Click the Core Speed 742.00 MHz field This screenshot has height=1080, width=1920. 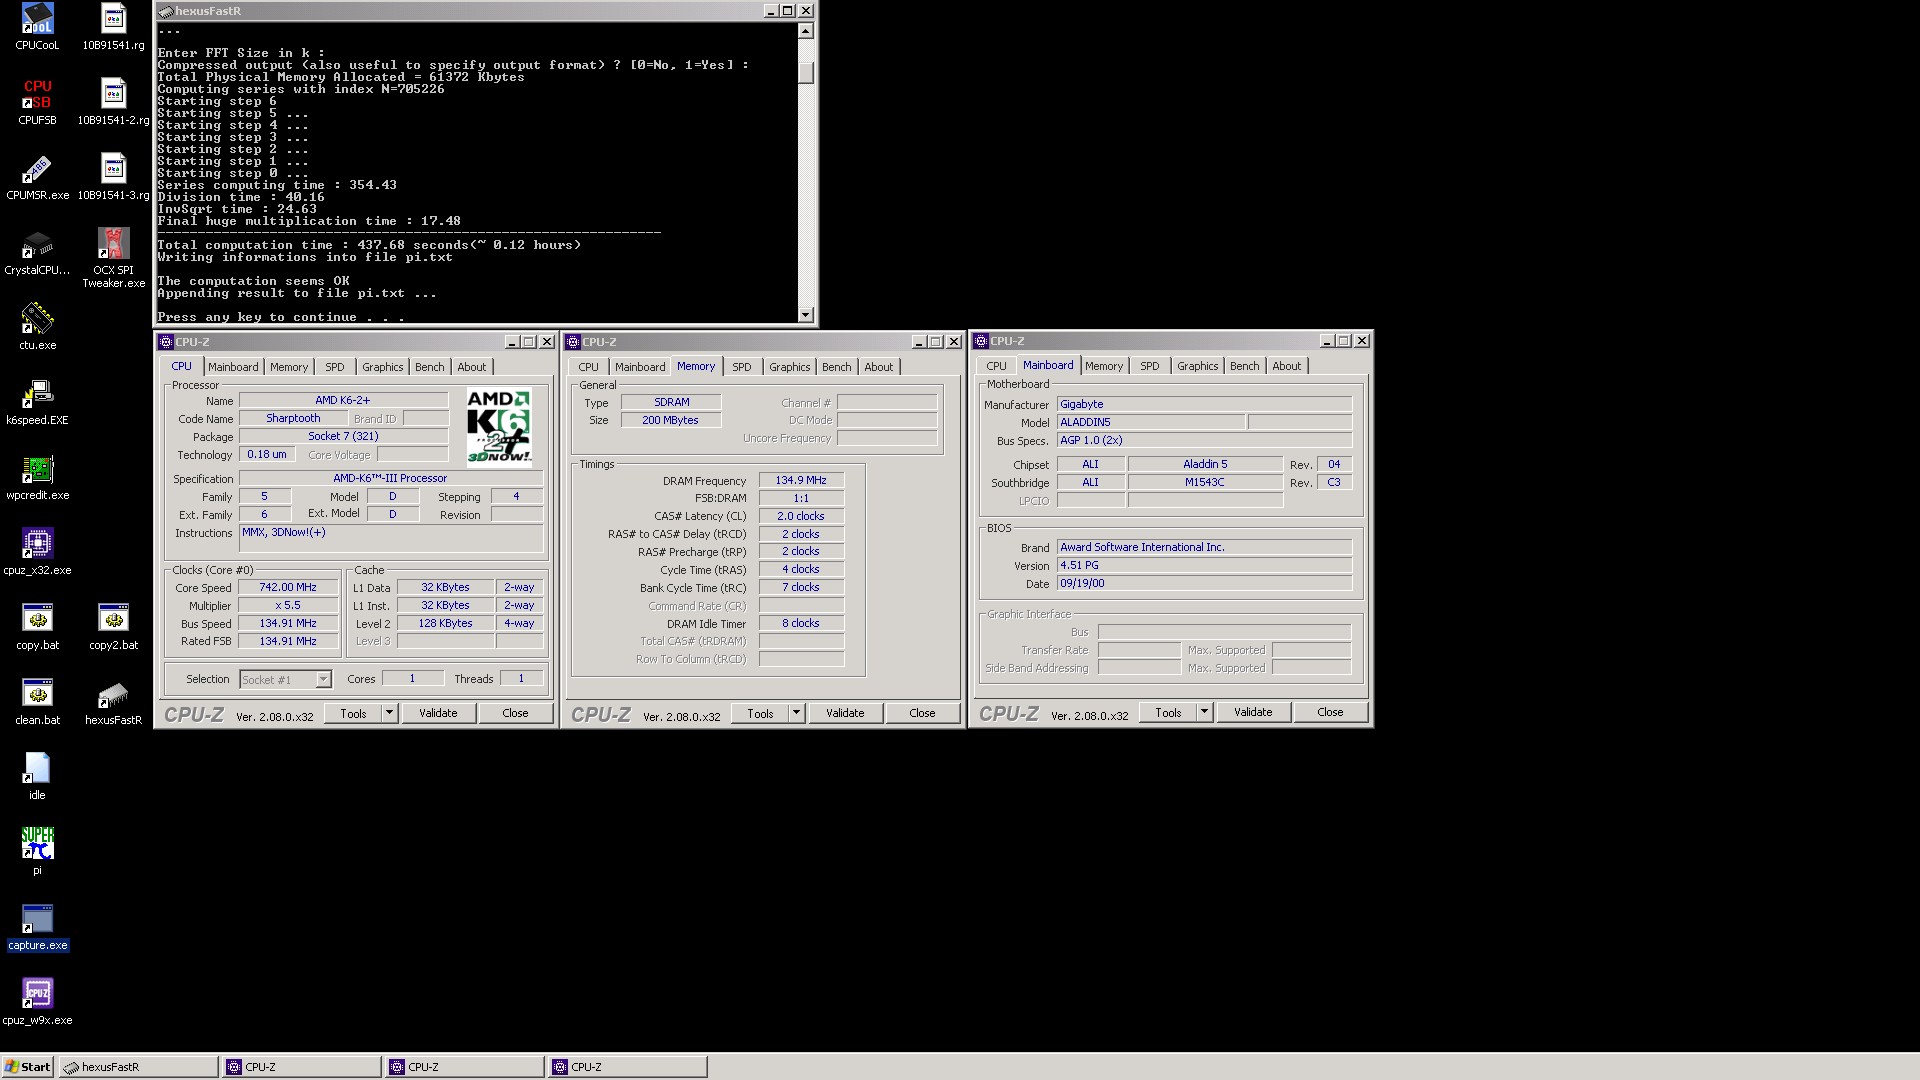coord(288,588)
